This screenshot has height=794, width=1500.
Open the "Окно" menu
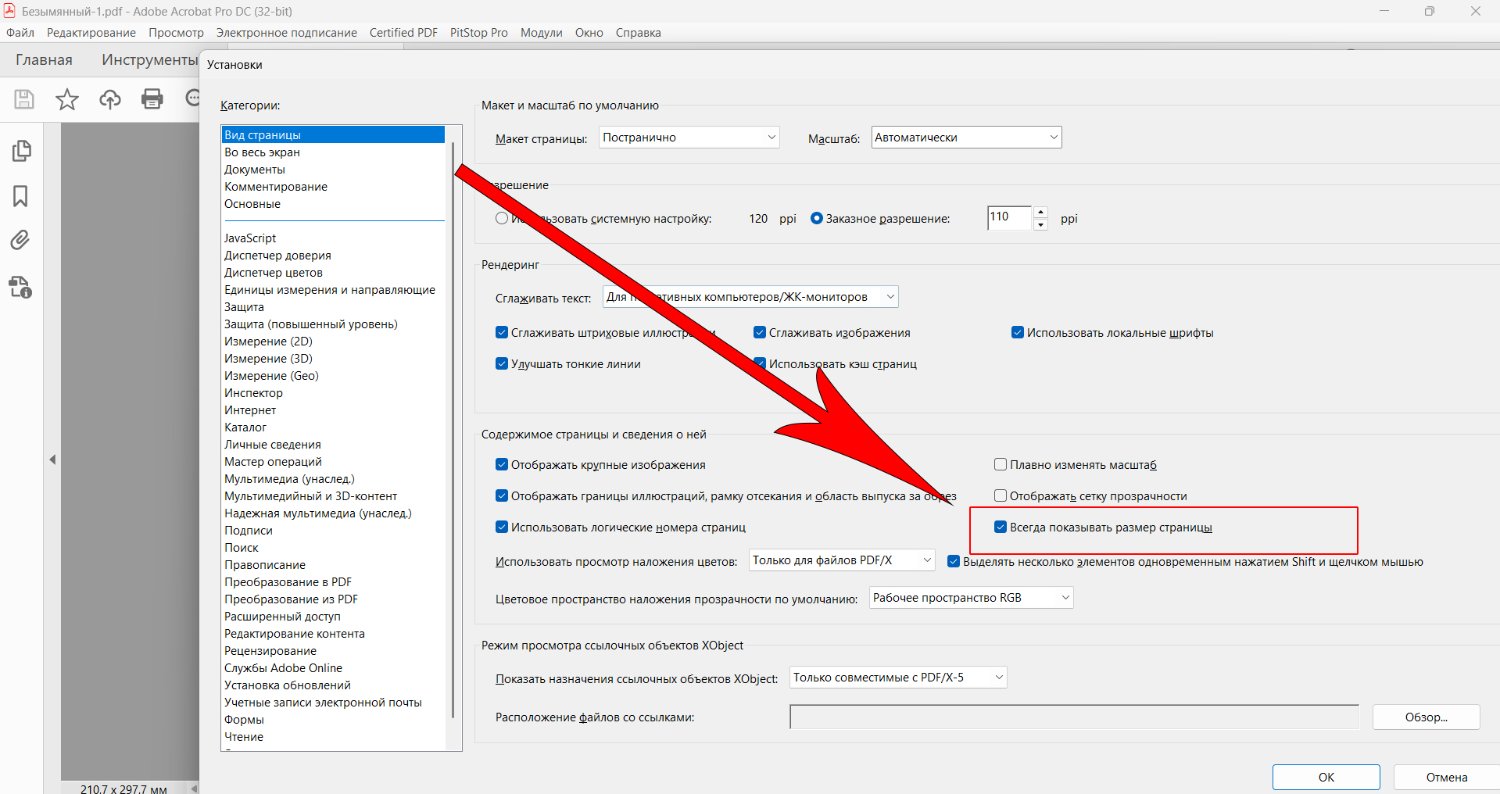[589, 33]
